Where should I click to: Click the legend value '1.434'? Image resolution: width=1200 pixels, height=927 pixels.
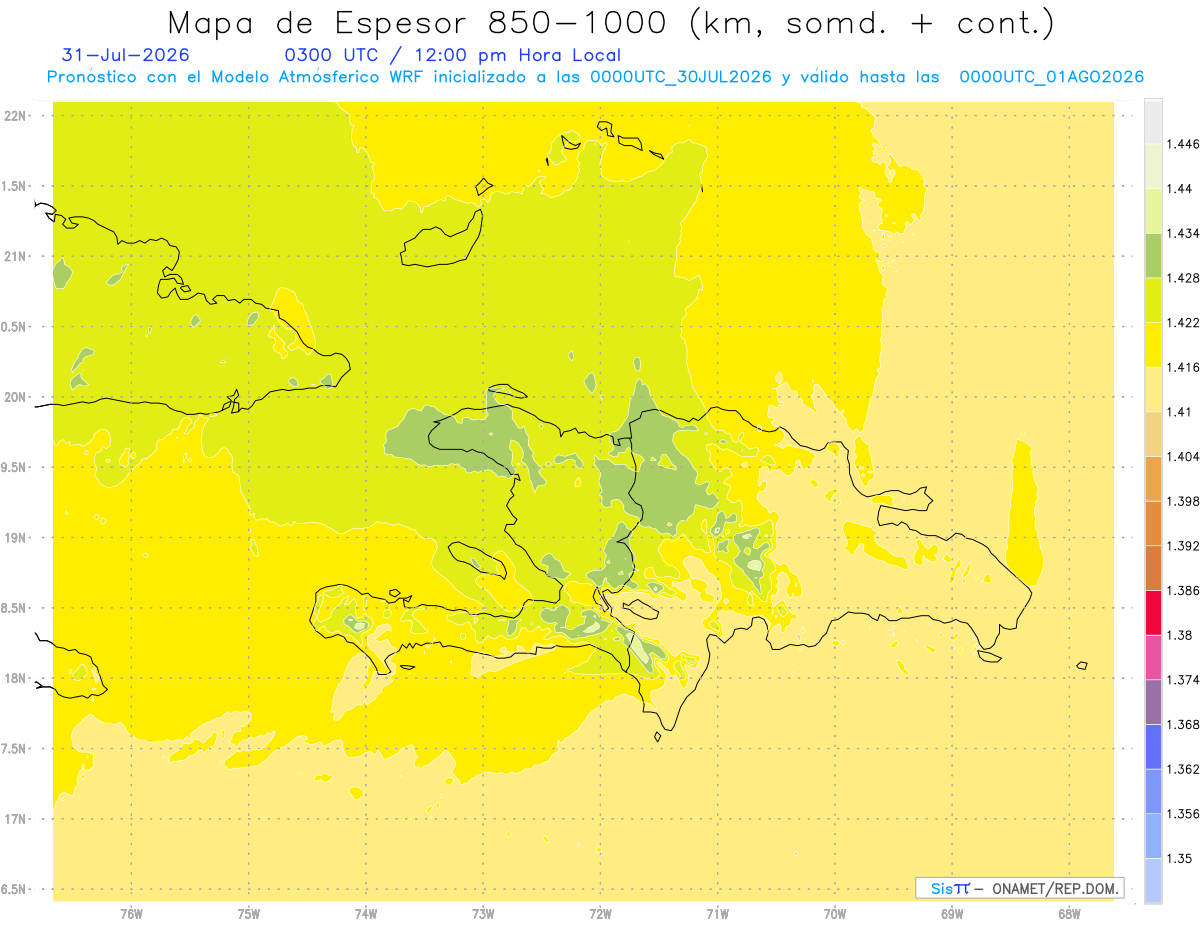coord(1184,233)
